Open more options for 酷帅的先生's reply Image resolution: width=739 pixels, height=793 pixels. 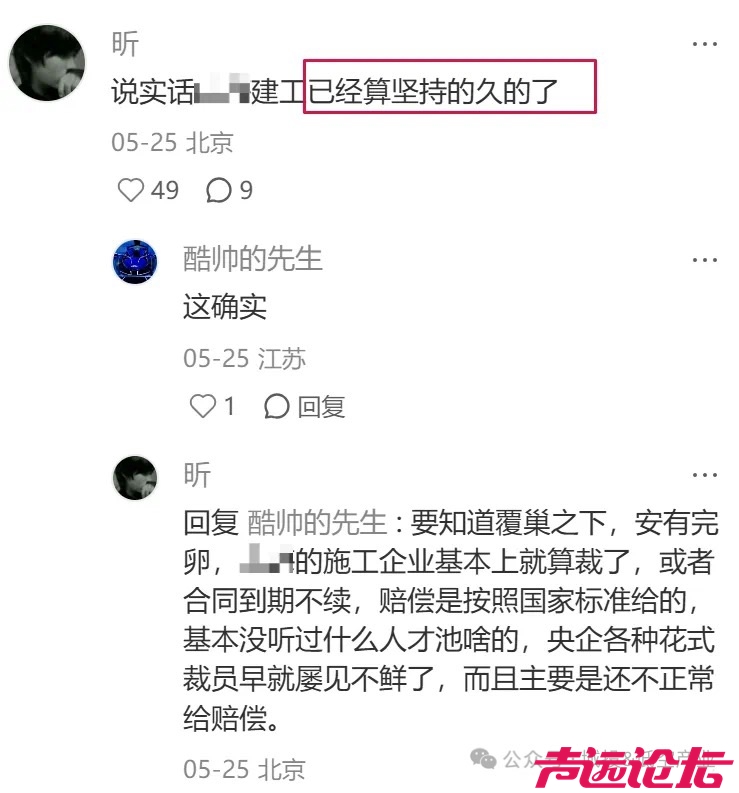click(705, 260)
